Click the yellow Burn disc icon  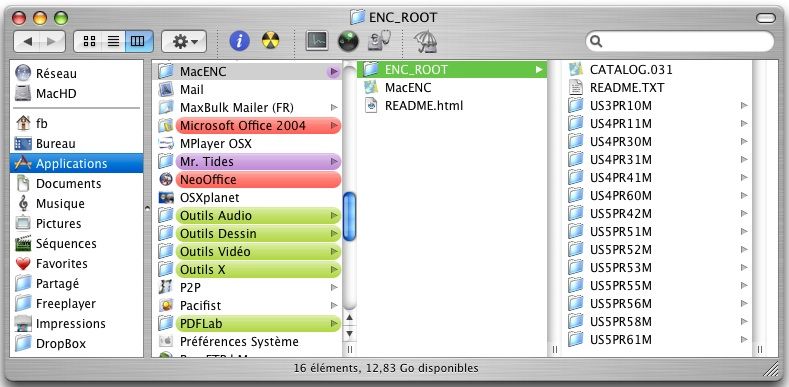pyautogui.click(x=271, y=40)
